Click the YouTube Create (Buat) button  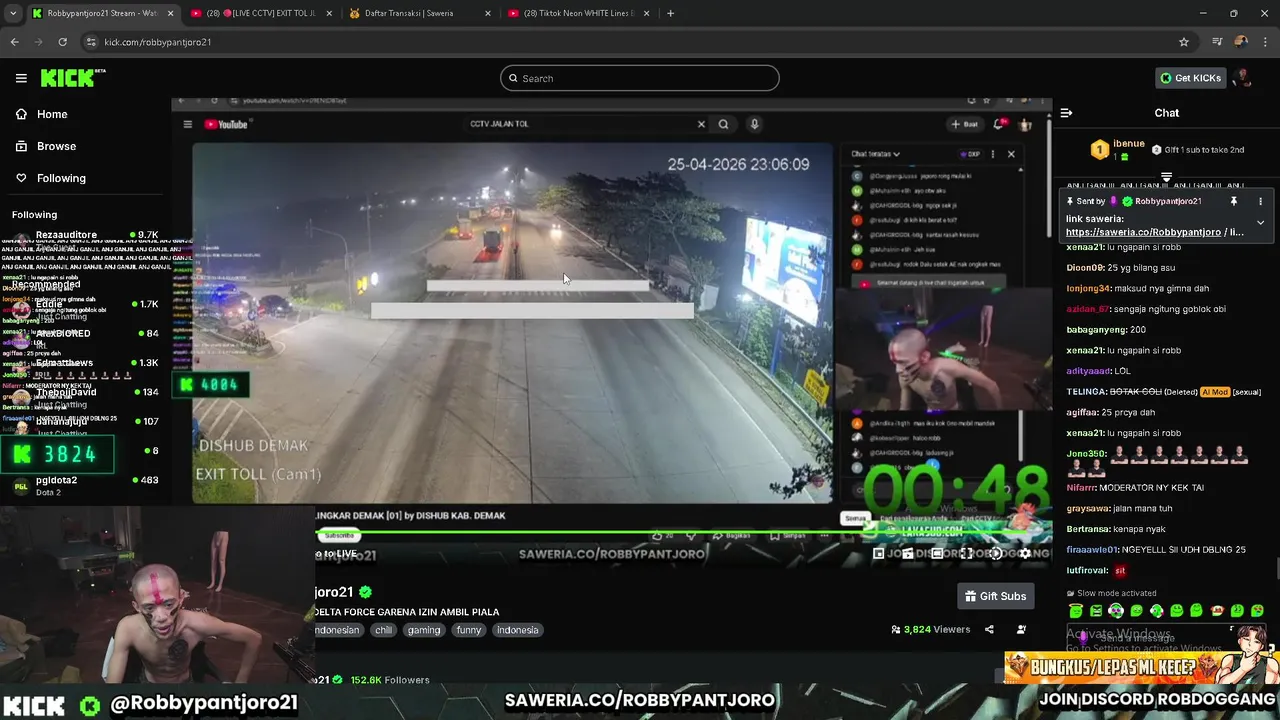coord(965,124)
